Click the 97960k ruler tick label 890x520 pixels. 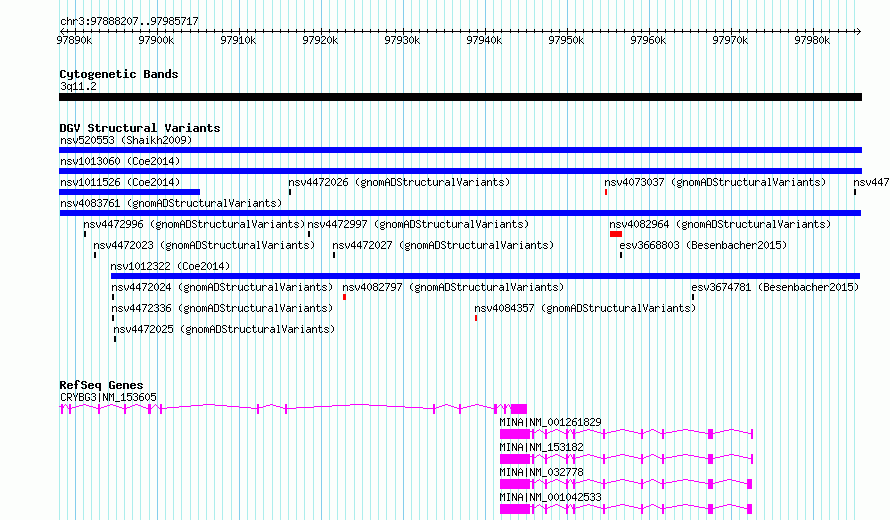(x=648, y=40)
